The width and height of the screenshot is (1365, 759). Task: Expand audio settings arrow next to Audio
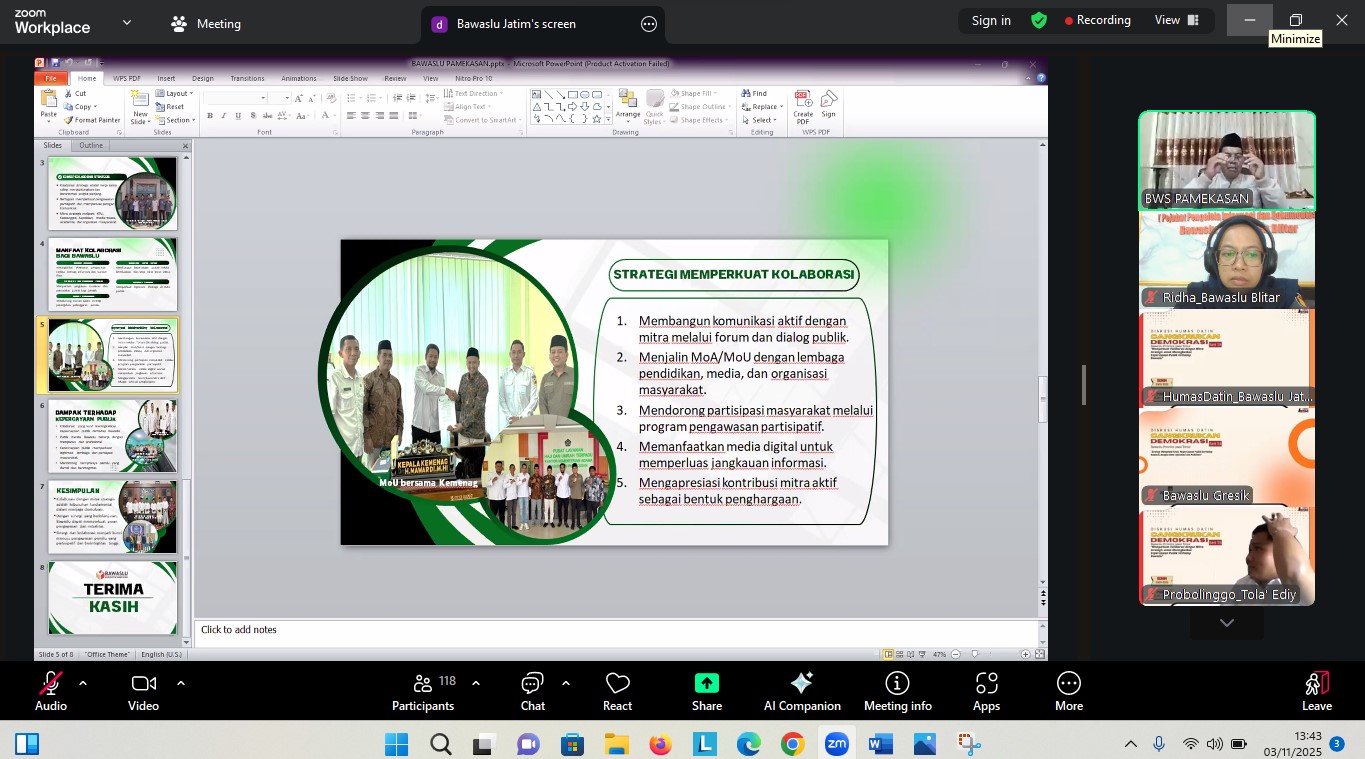[x=83, y=683]
